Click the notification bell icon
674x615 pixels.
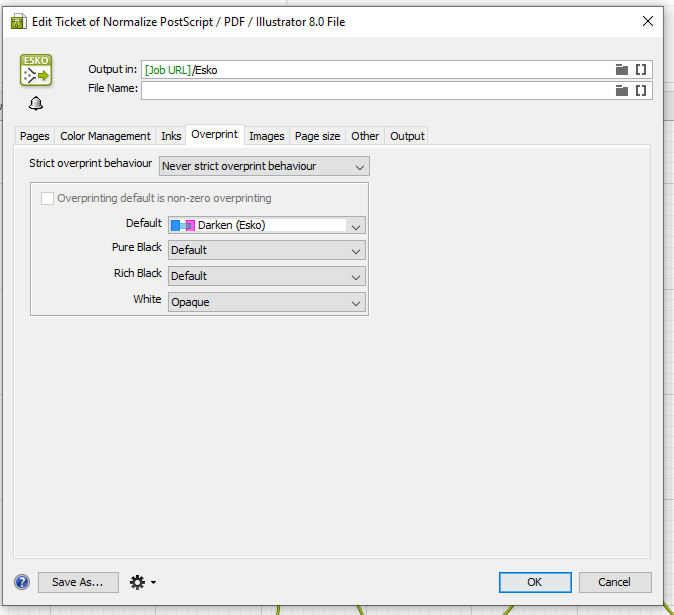36,103
